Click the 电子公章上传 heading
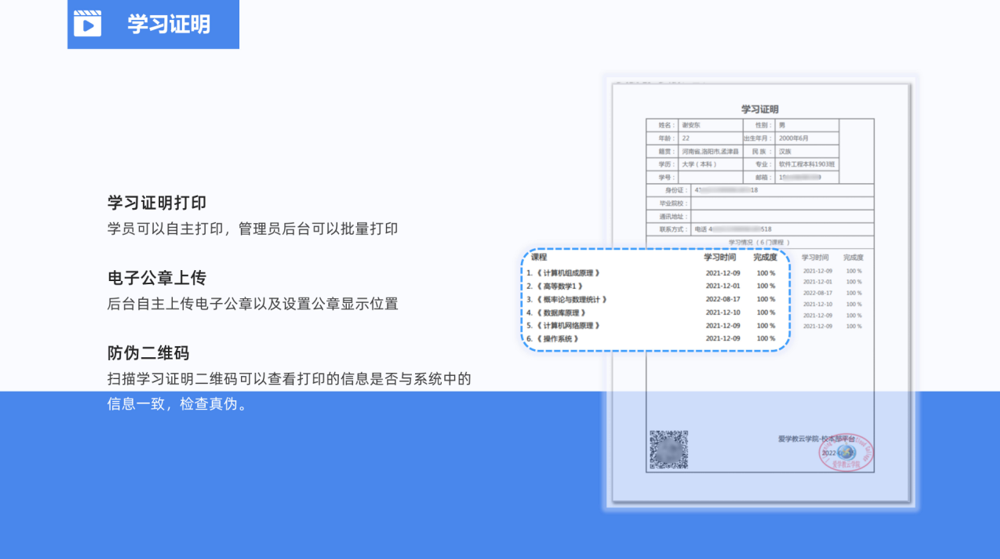This screenshot has width=1000, height=559. [x=157, y=278]
